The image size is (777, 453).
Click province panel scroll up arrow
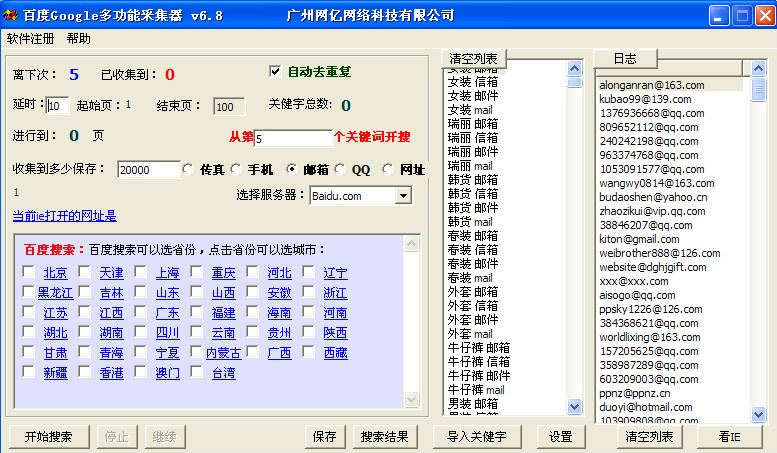pyautogui.click(x=411, y=243)
